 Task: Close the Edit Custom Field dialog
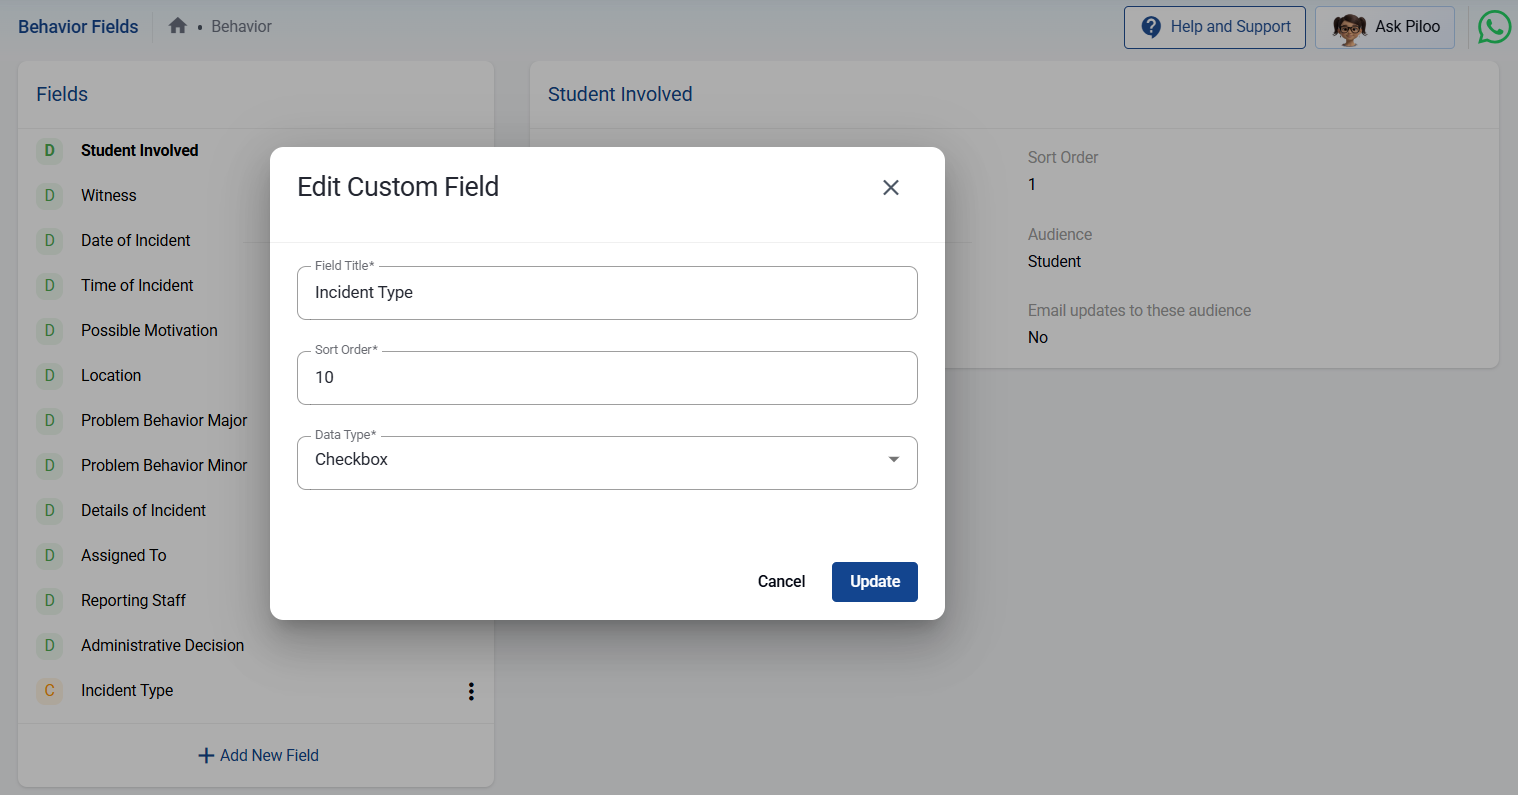[x=890, y=188]
